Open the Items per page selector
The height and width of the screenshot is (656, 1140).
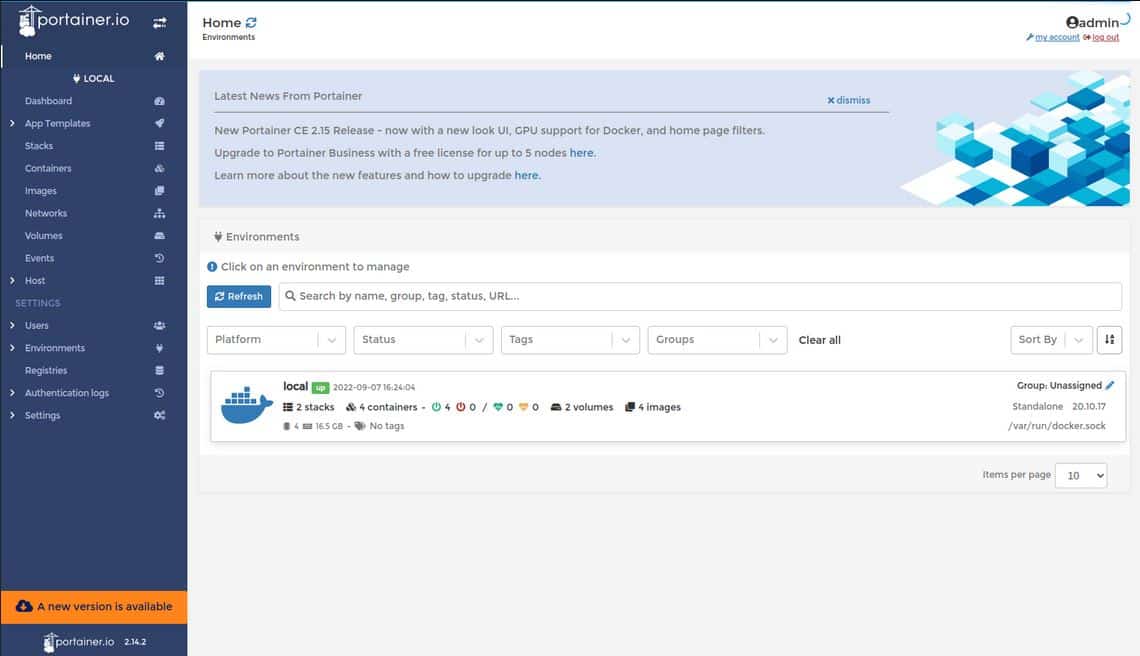point(1080,476)
